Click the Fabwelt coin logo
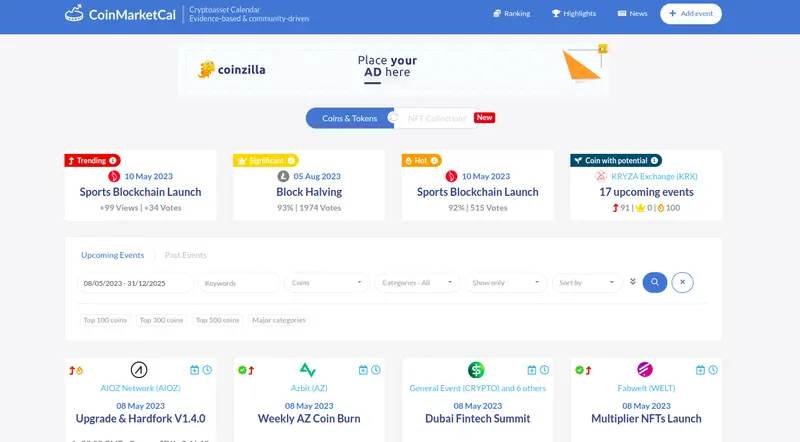Image resolution: width=800 pixels, height=442 pixels. [645, 370]
